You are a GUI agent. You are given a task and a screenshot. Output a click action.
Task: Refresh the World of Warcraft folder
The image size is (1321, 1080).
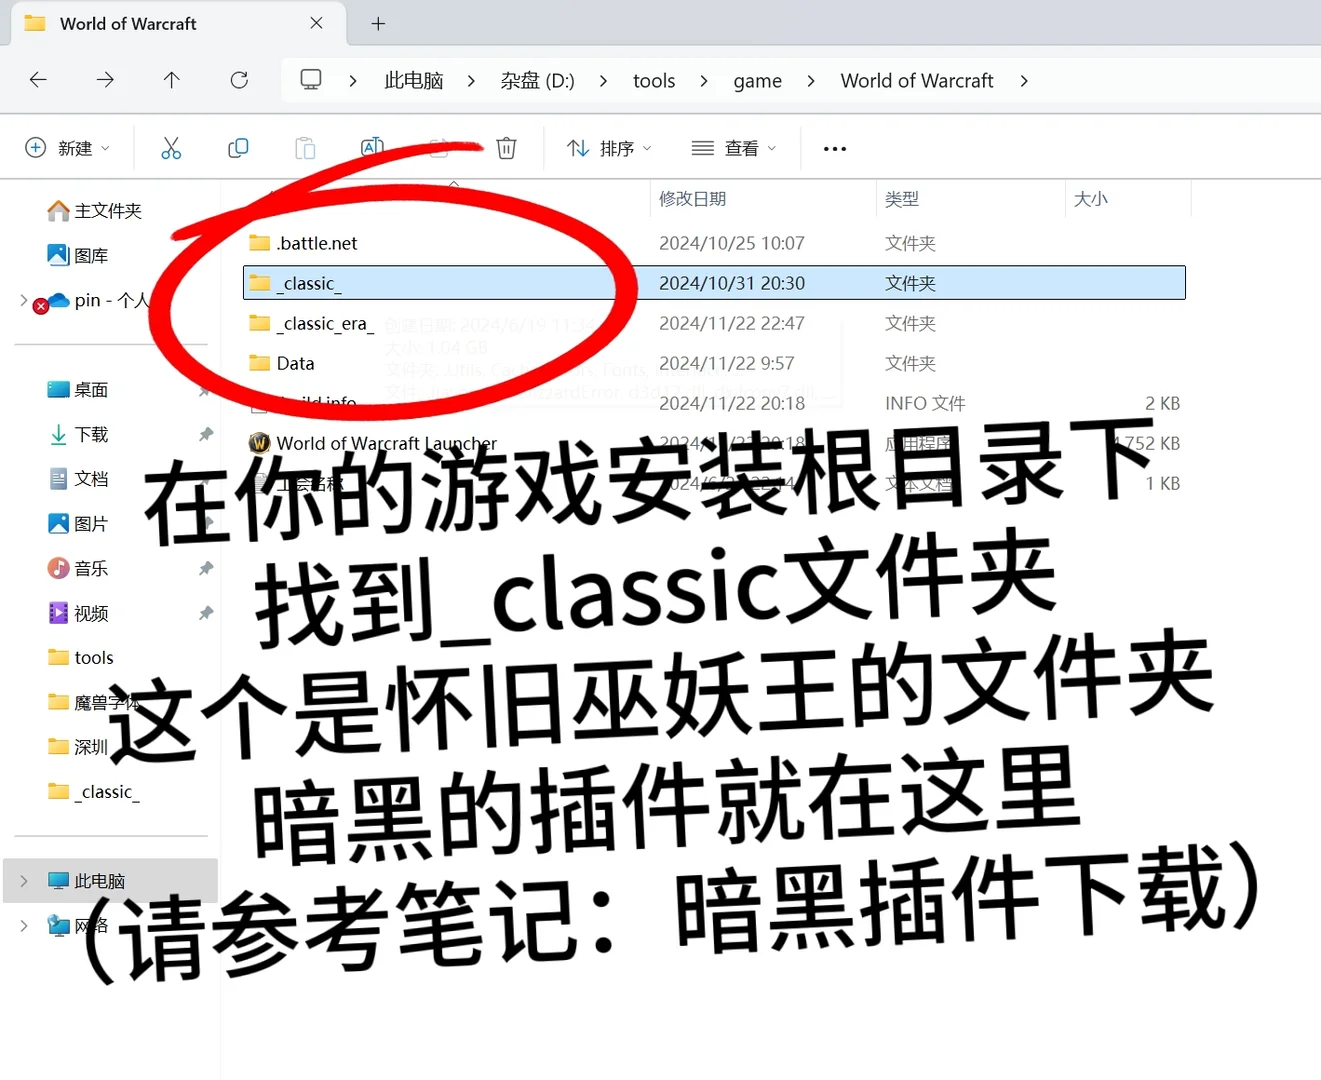[x=239, y=80]
